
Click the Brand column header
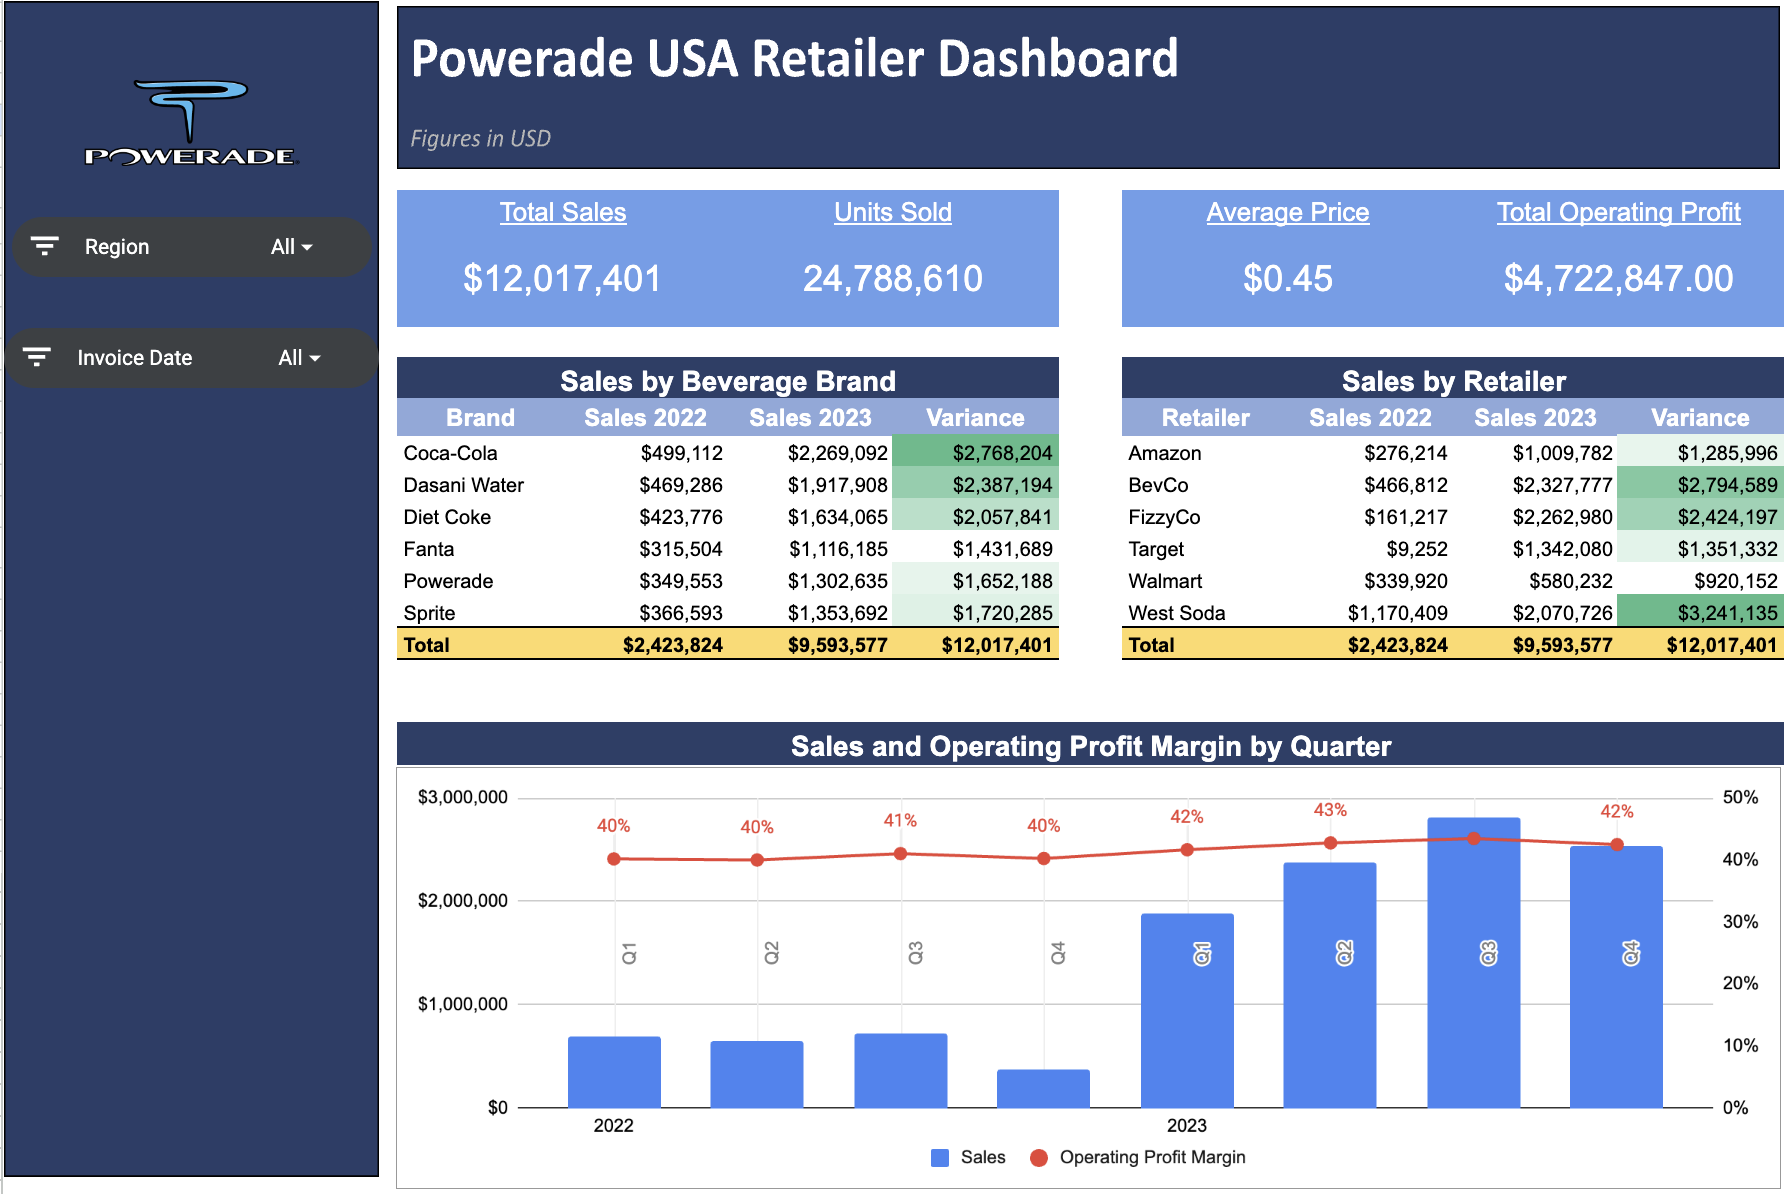click(x=480, y=418)
